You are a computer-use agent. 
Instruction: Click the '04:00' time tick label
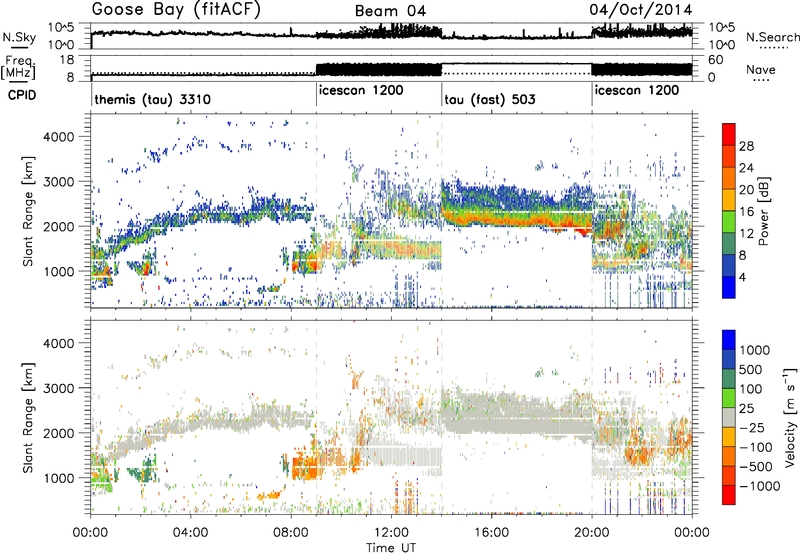point(190,533)
